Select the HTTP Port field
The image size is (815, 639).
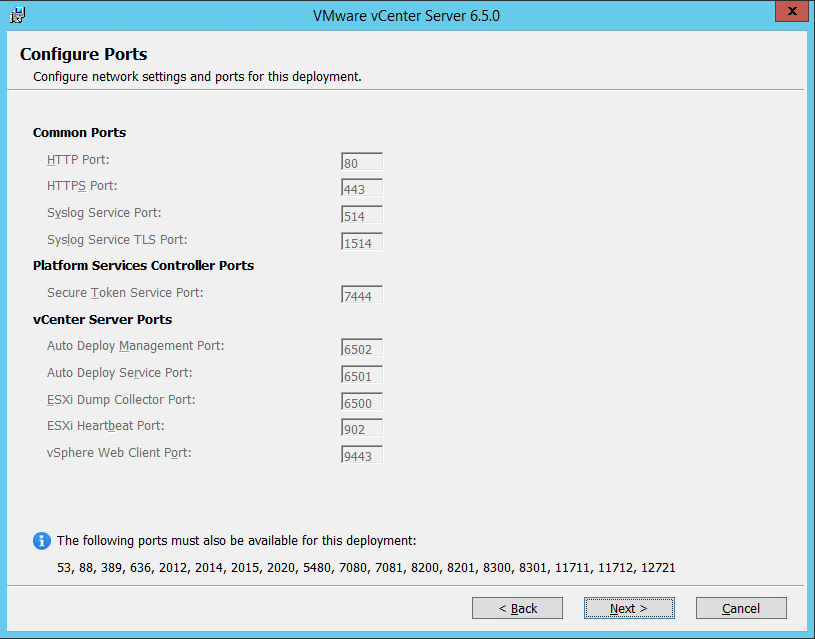point(362,162)
